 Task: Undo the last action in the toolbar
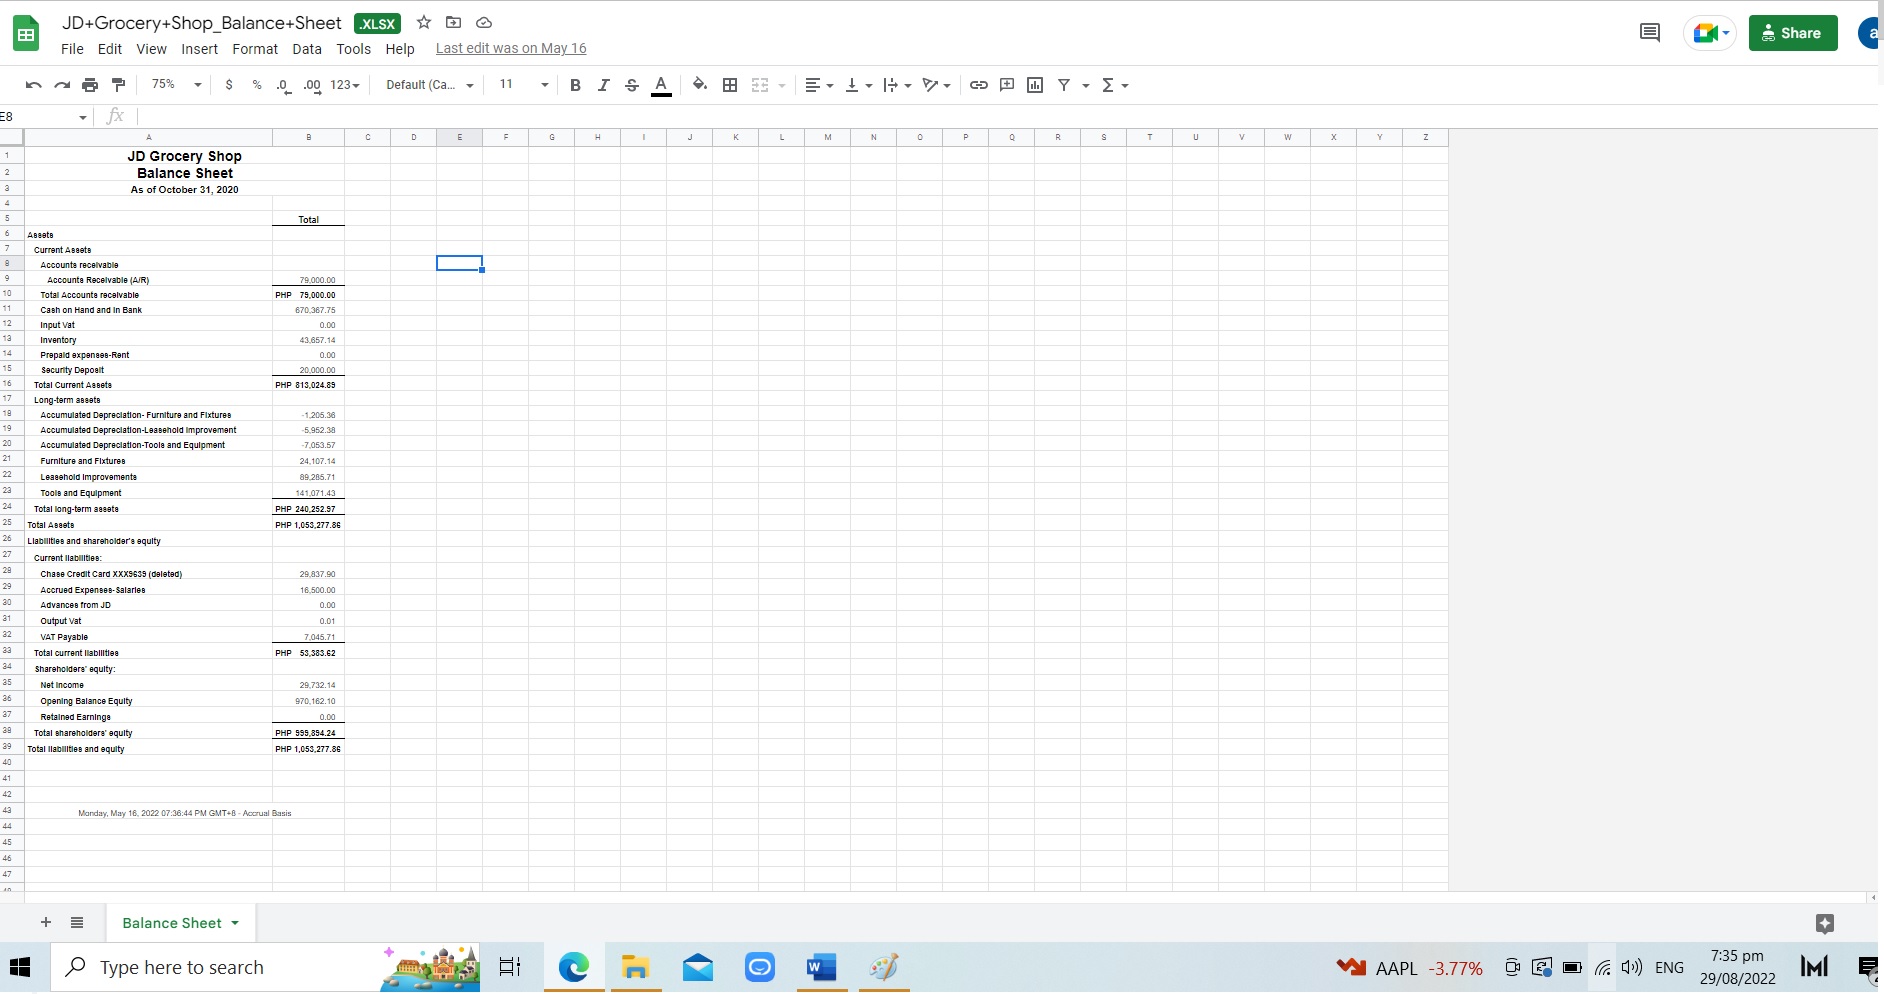coord(34,85)
